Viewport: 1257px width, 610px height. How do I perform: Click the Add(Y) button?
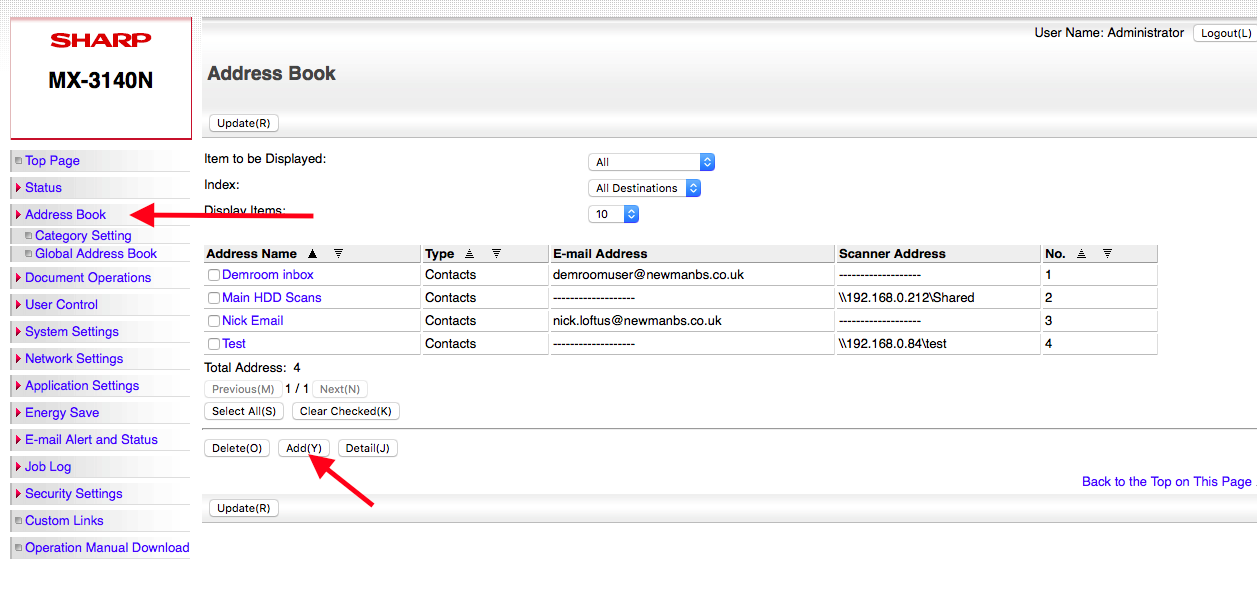coord(303,447)
